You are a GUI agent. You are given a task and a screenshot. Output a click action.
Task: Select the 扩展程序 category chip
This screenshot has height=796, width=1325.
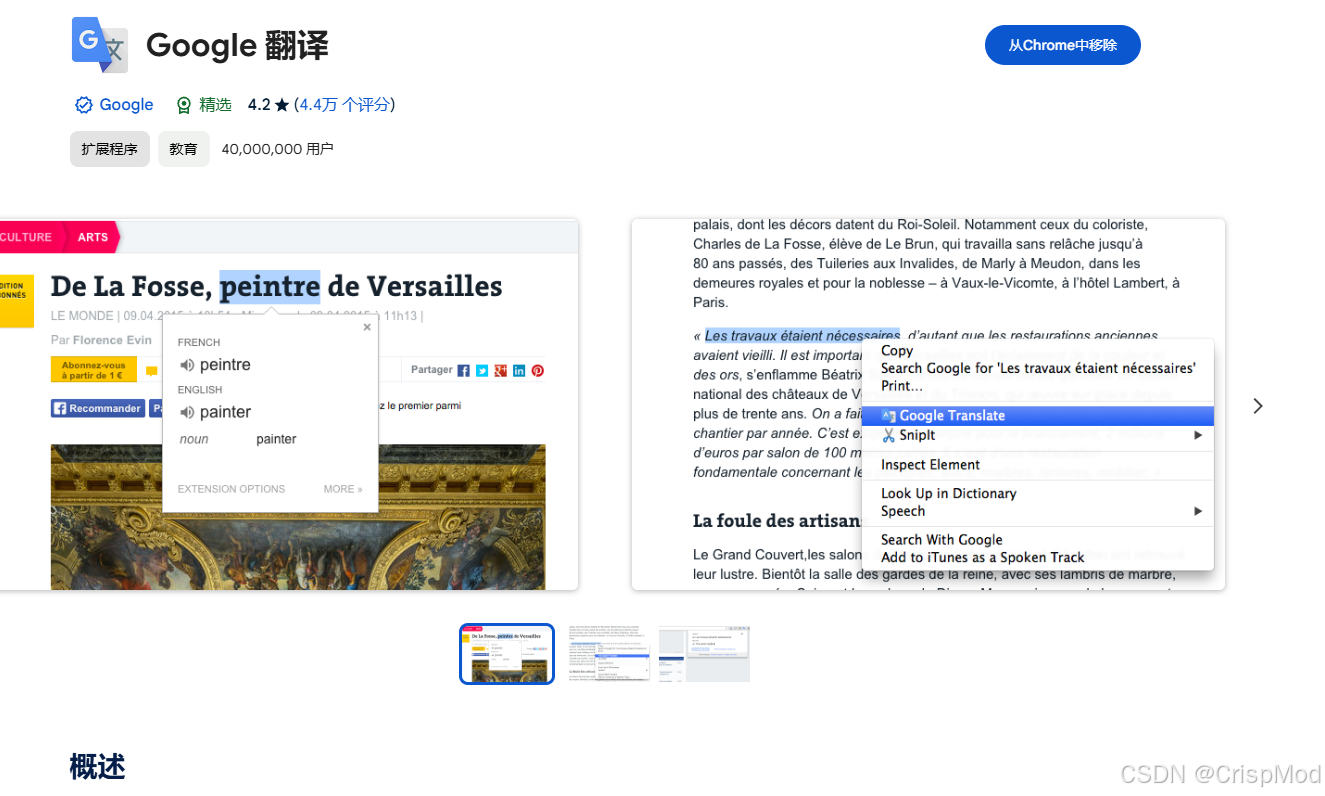(110, 149)
